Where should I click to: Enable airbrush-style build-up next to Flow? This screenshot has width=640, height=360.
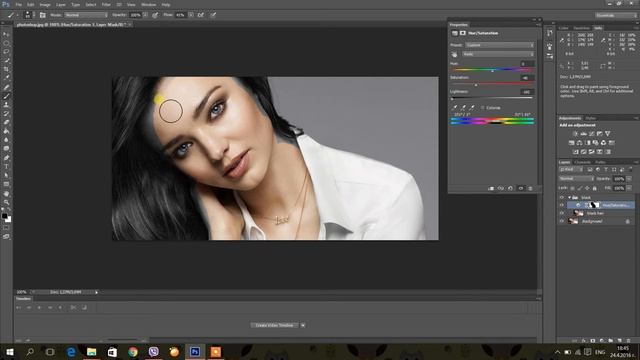201,15
